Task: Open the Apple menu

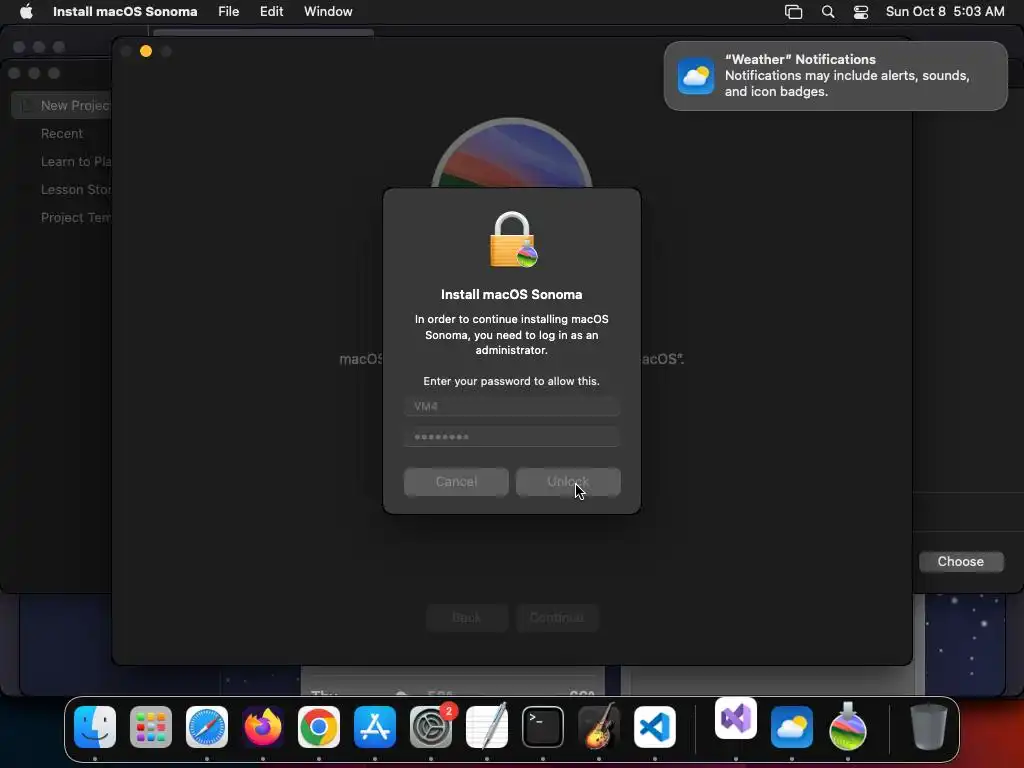Action: pyautogui.click(x=26, y=11)
